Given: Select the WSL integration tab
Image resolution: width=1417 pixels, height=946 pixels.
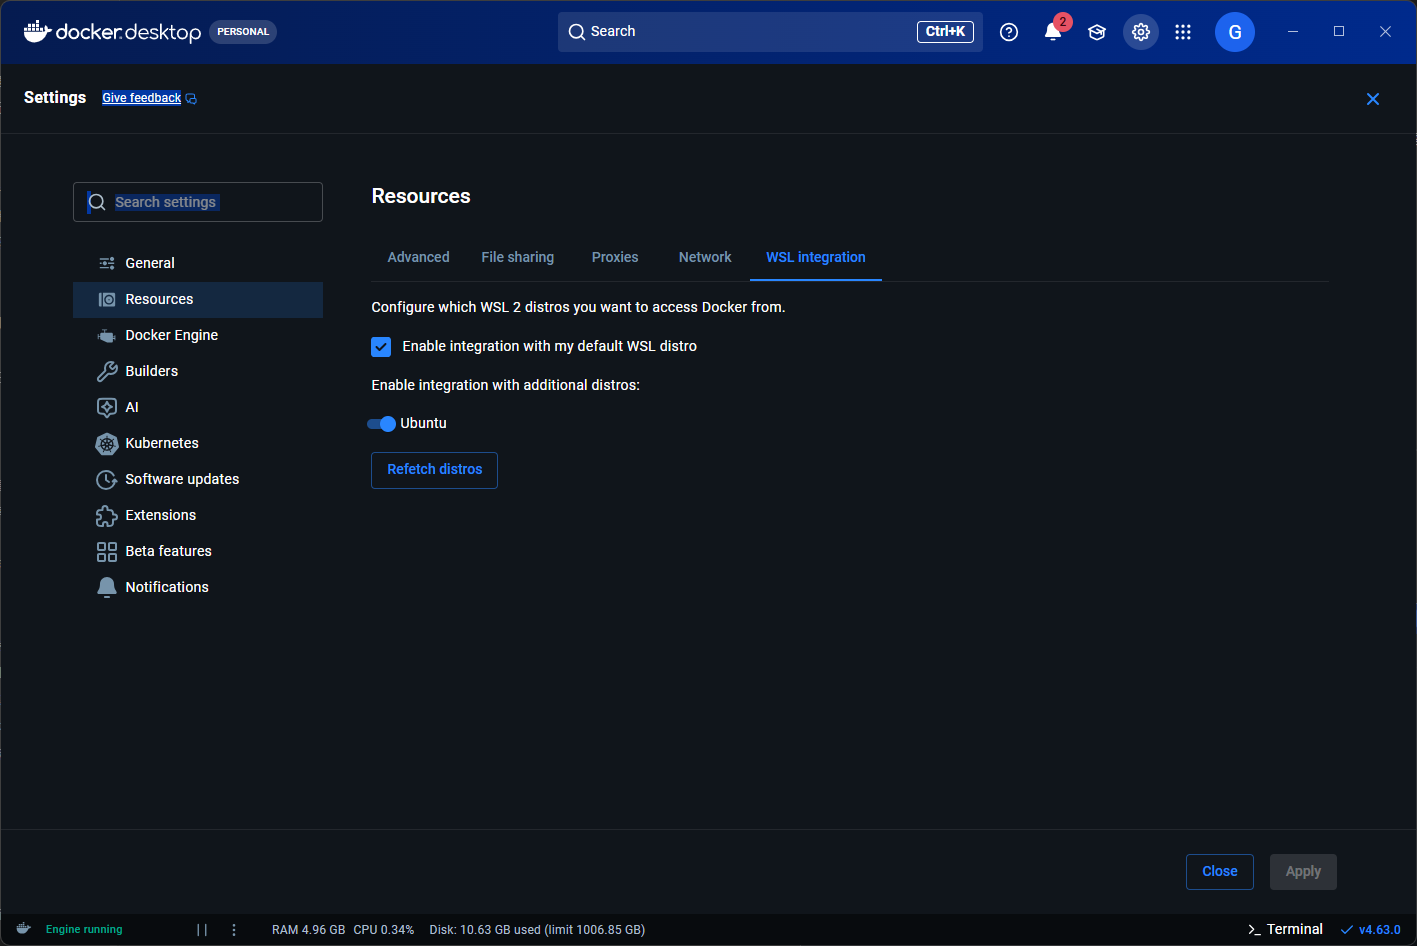Looking at the screenshot, I should 816,257.
